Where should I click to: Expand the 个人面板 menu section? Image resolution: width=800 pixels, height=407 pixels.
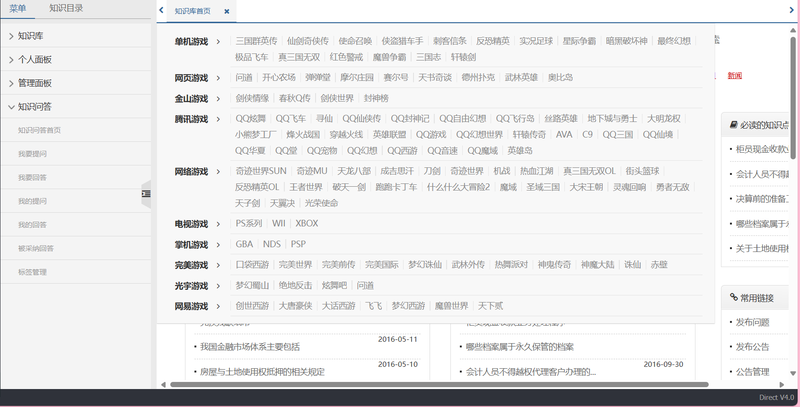click(76, 59)
